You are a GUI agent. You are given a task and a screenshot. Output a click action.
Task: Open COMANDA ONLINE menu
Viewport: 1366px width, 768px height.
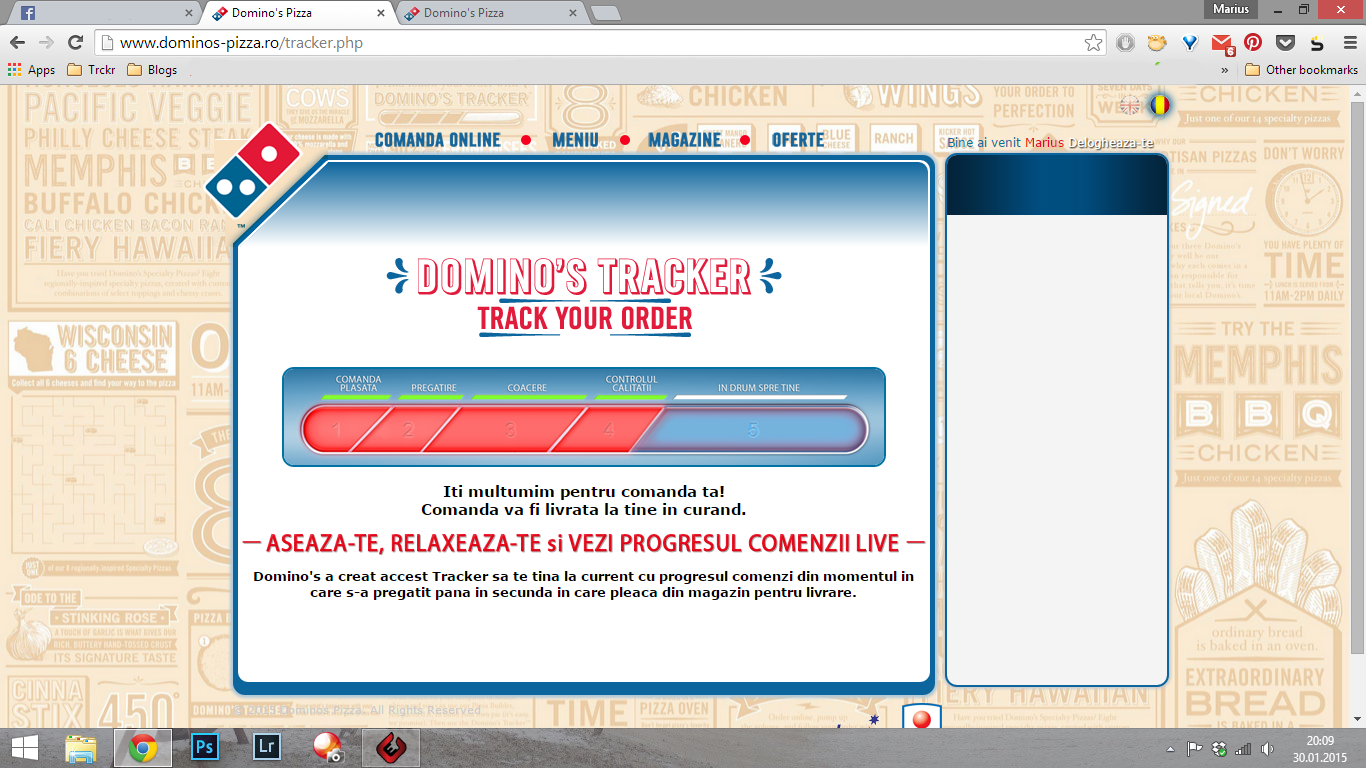pos(437,140)
